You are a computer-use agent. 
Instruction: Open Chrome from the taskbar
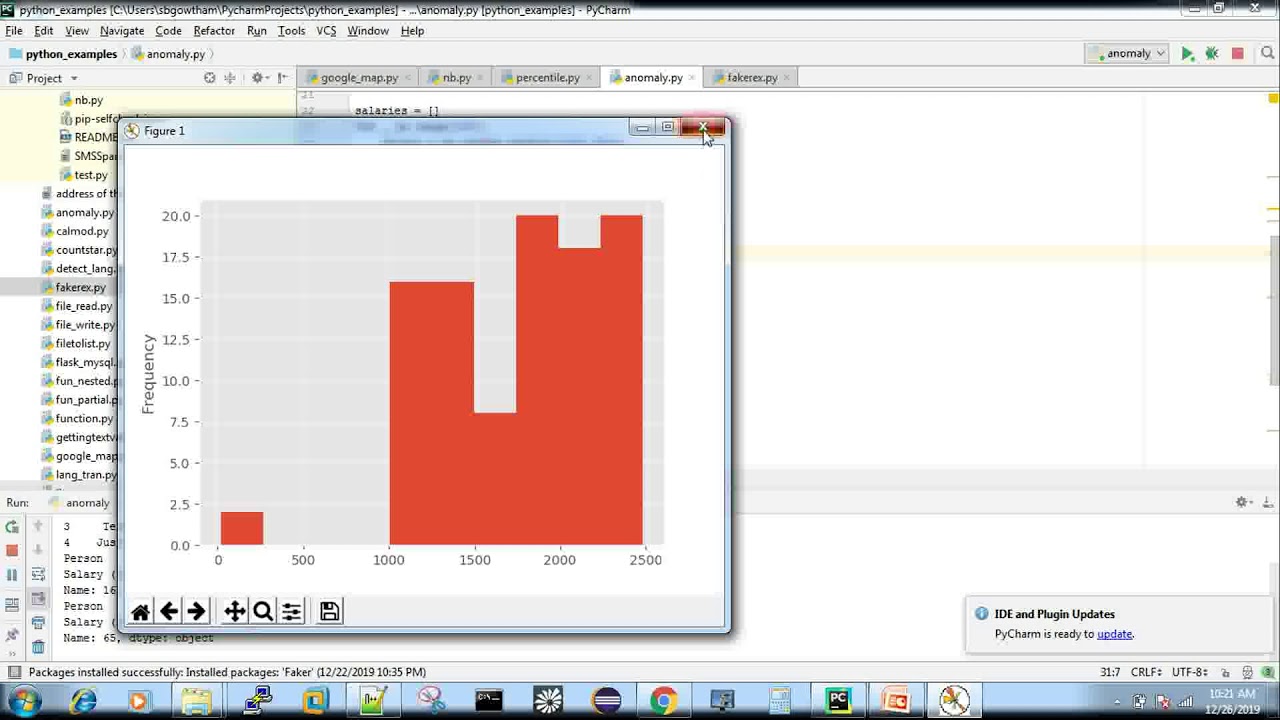(663, 701)
